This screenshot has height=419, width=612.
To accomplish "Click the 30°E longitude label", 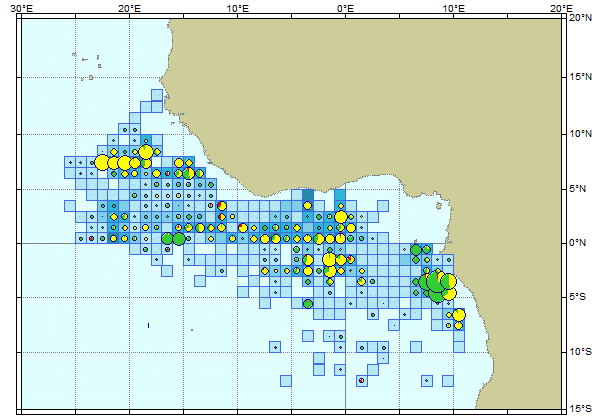I will (x=21, y=8).
